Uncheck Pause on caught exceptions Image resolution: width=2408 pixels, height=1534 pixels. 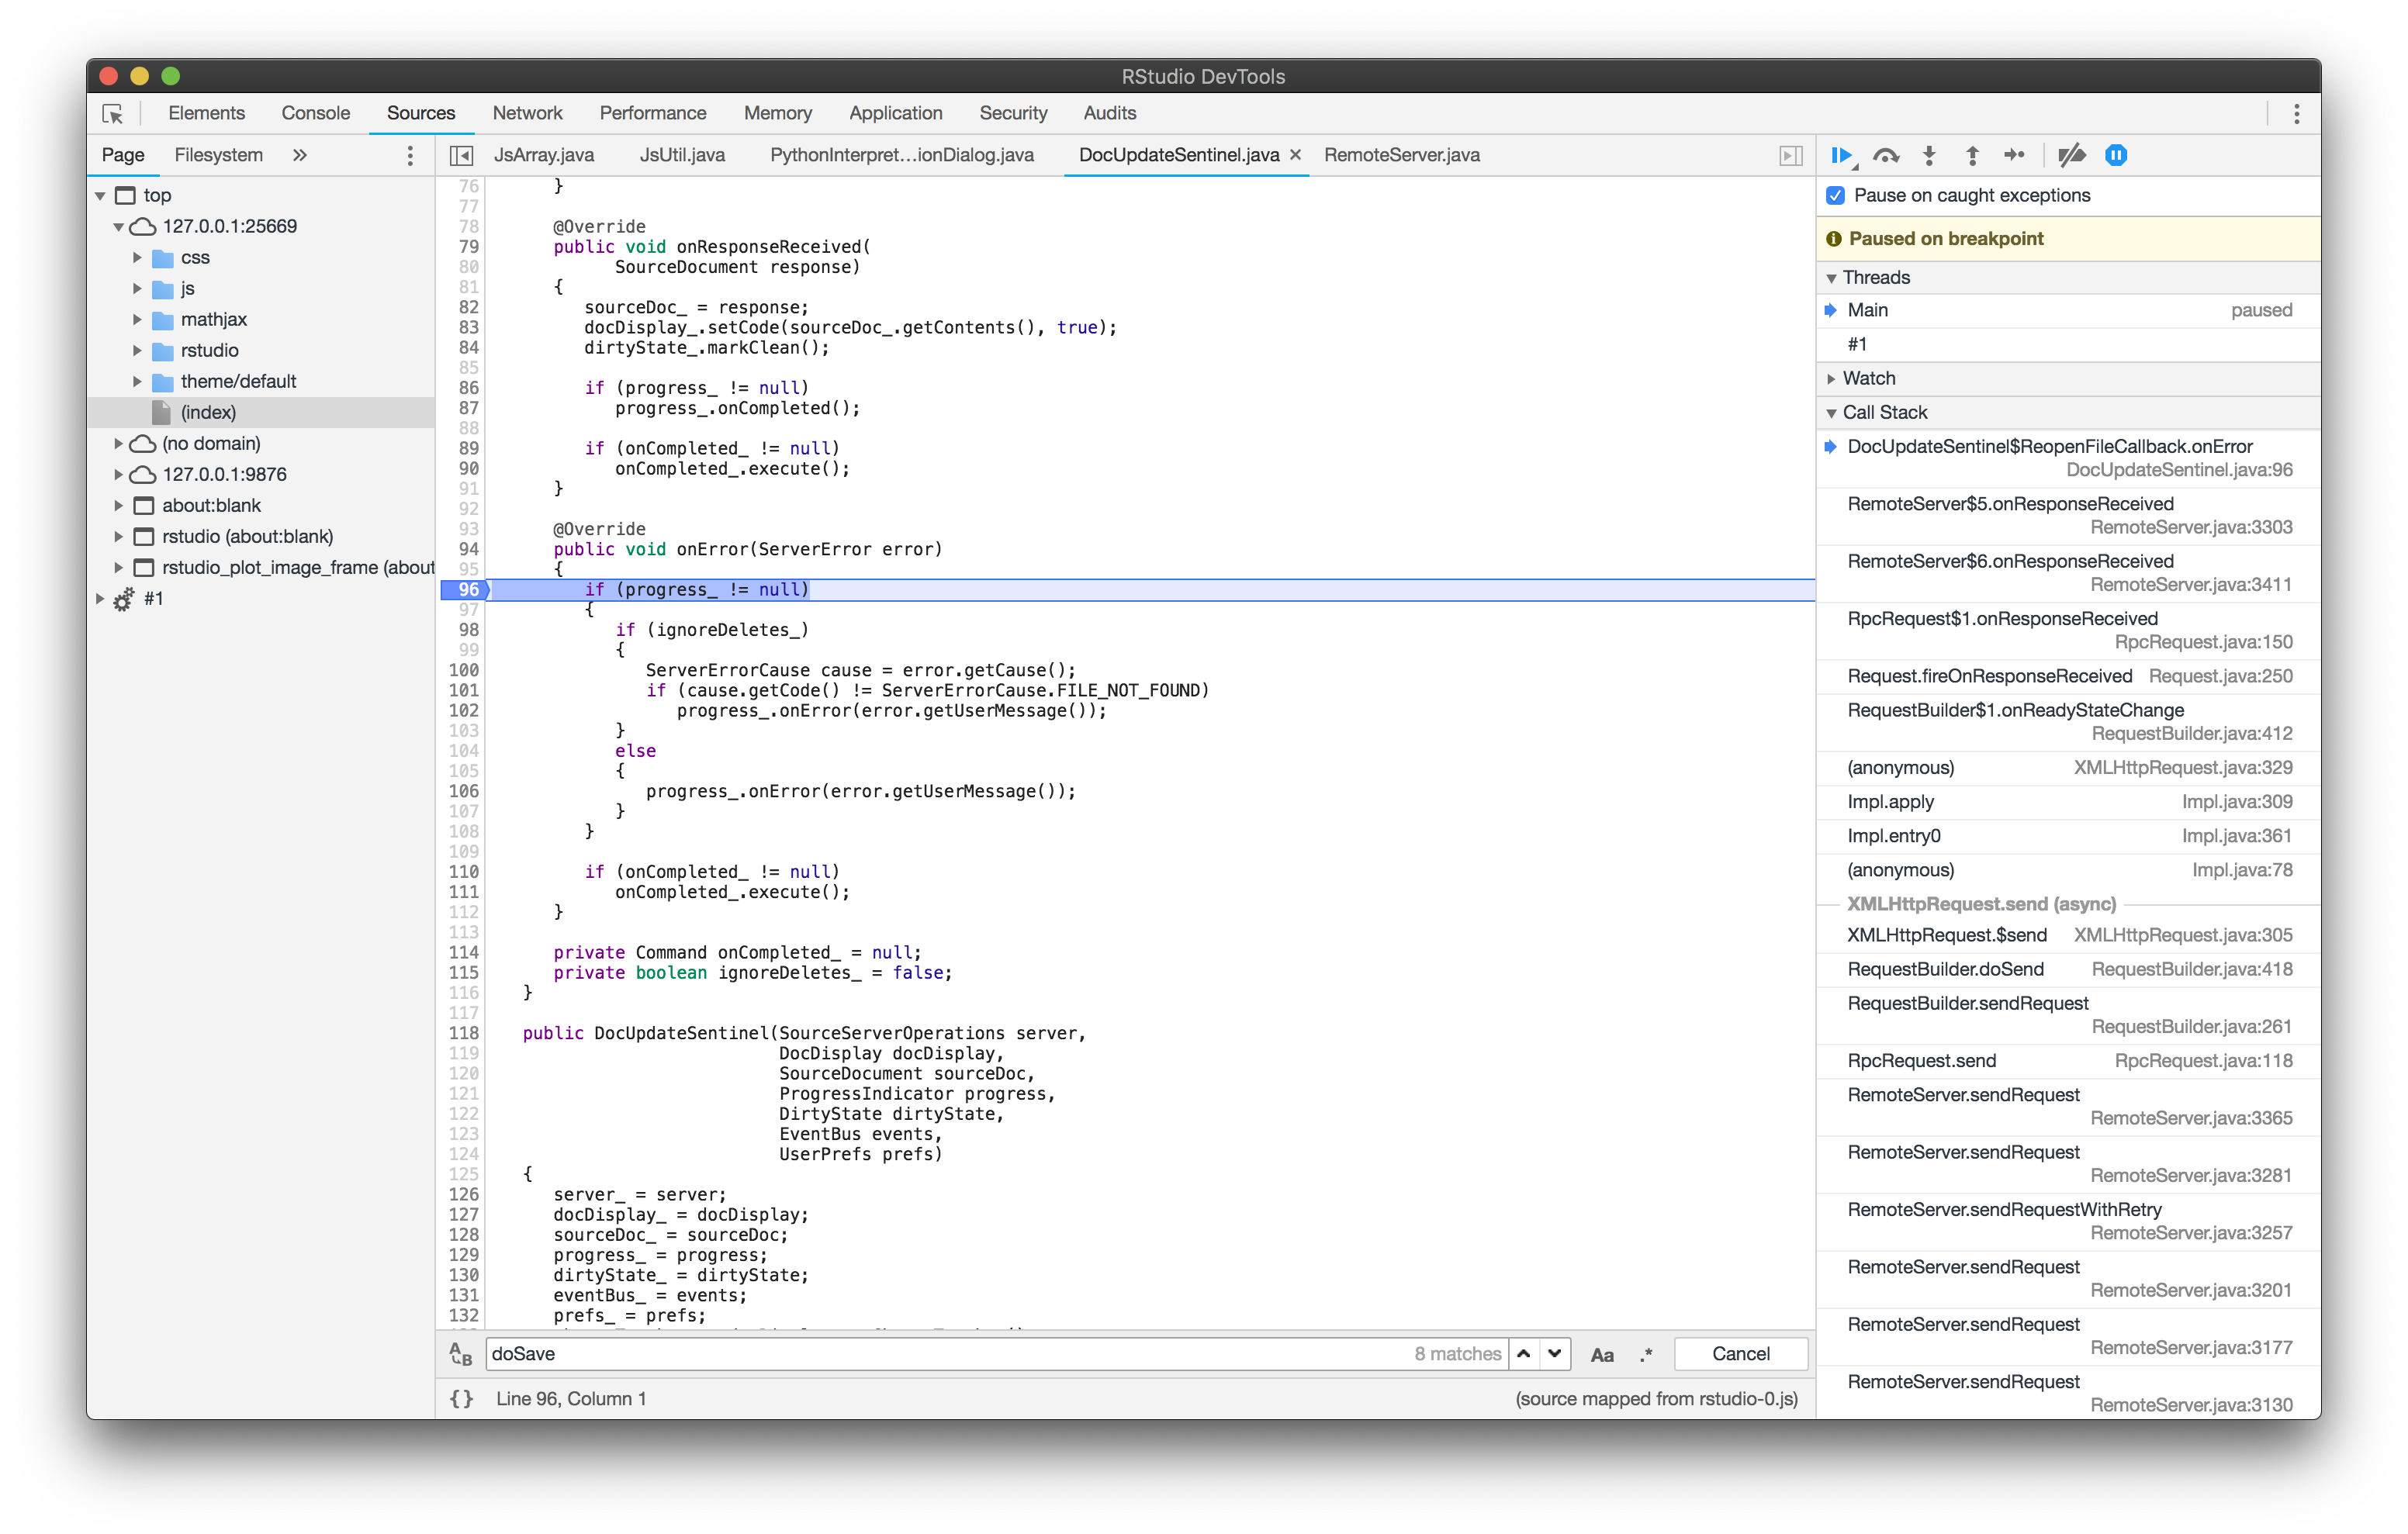click(x=1835, y=195)
